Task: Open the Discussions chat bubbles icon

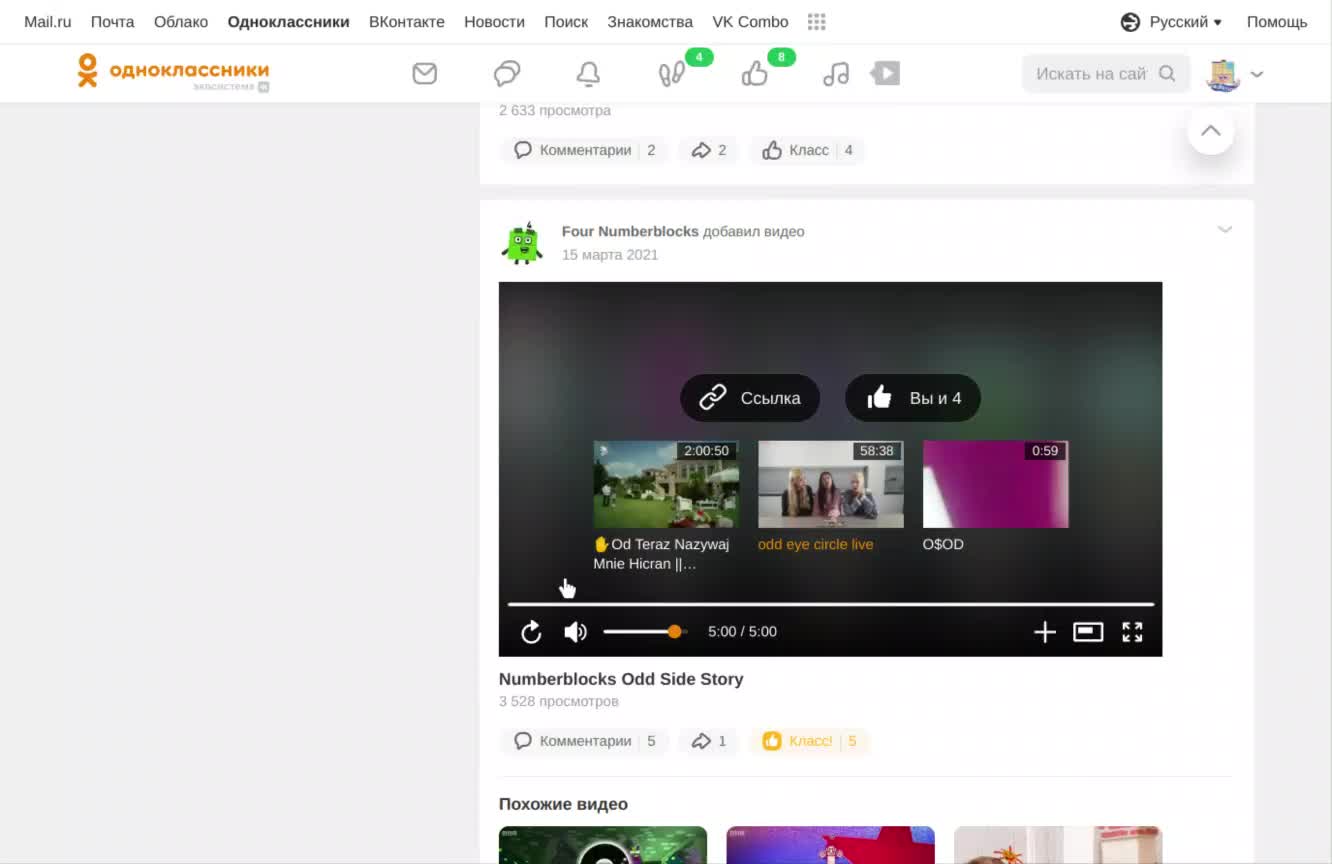Action: pos(507,73)
